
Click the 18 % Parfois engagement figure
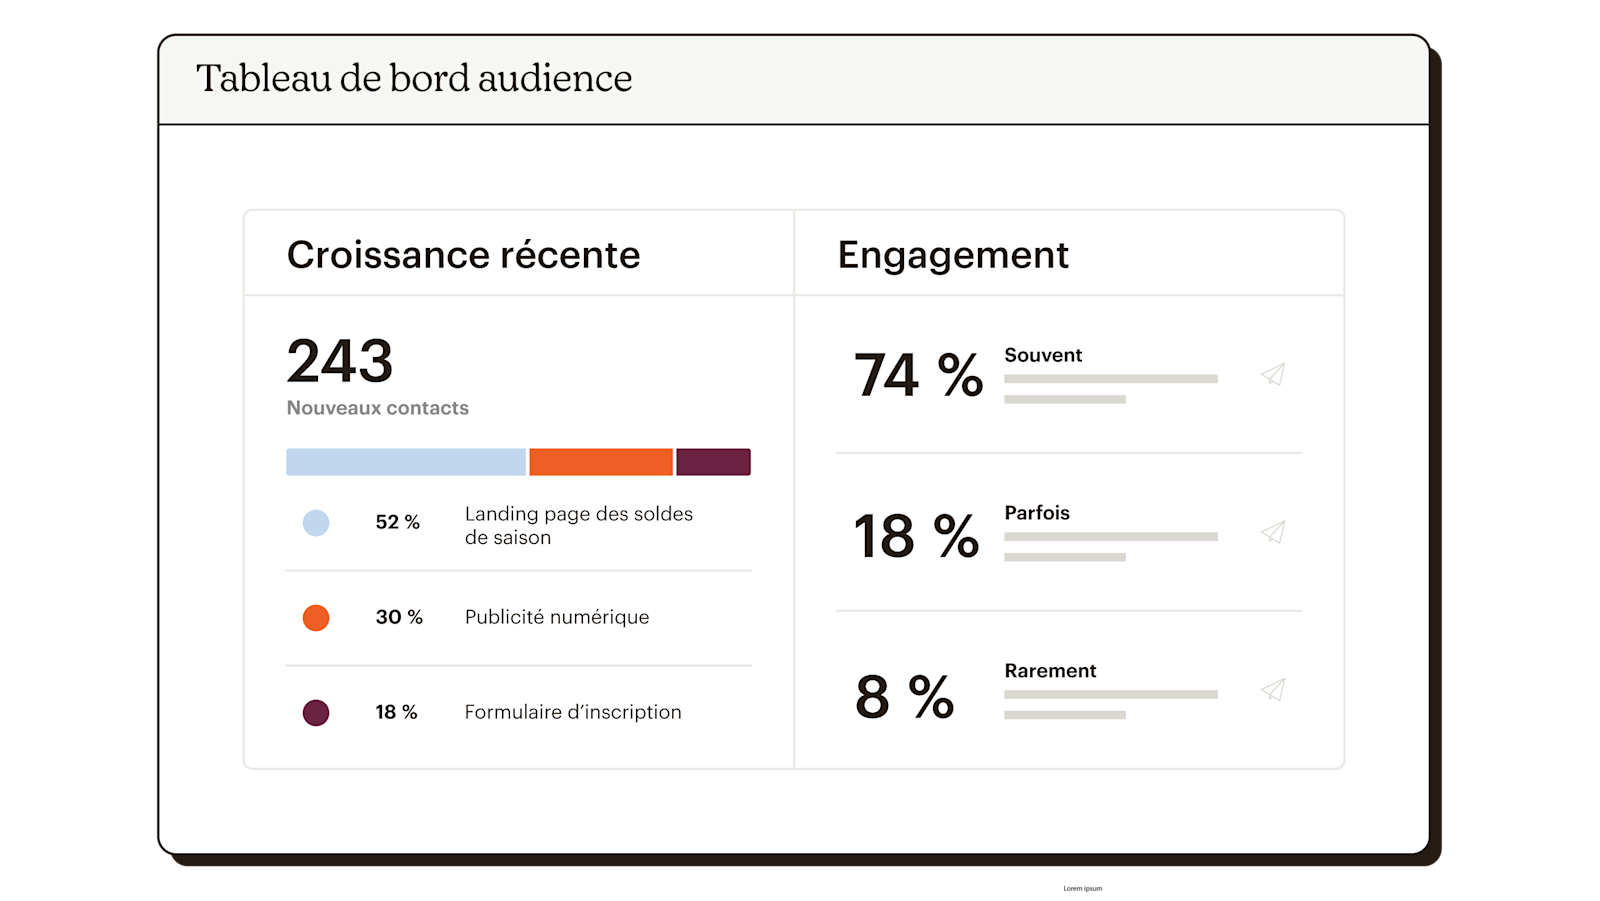[x=916, y=536]
